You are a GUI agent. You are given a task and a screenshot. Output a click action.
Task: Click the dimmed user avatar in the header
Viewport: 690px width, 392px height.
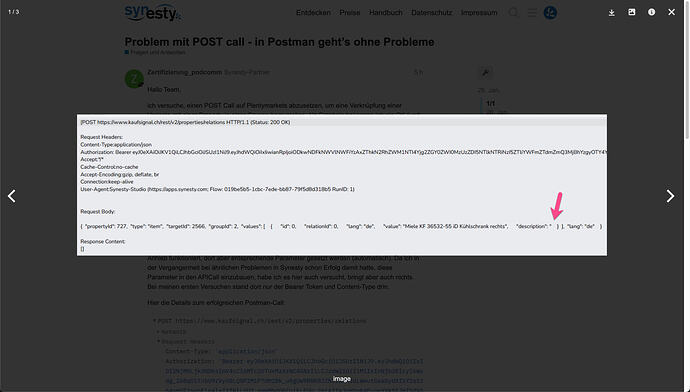(x=550, y=13)
